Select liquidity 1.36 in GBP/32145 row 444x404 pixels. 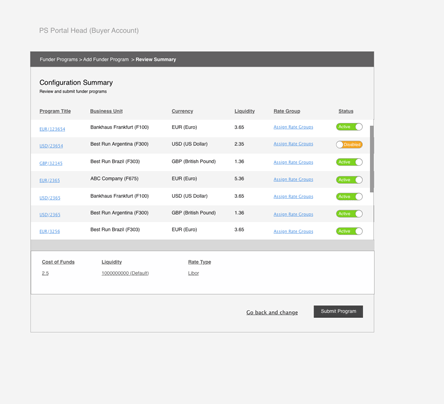(x=239, y=161)
